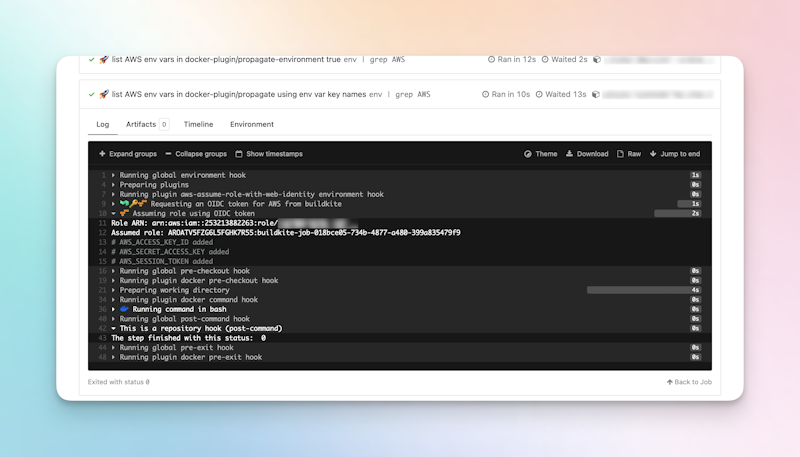Image resolution: width=800 pixels, height=457 pixels.
Task: Click the Docker whale icon on line 36
Action: pyautogui.click(x=124, y=309)
